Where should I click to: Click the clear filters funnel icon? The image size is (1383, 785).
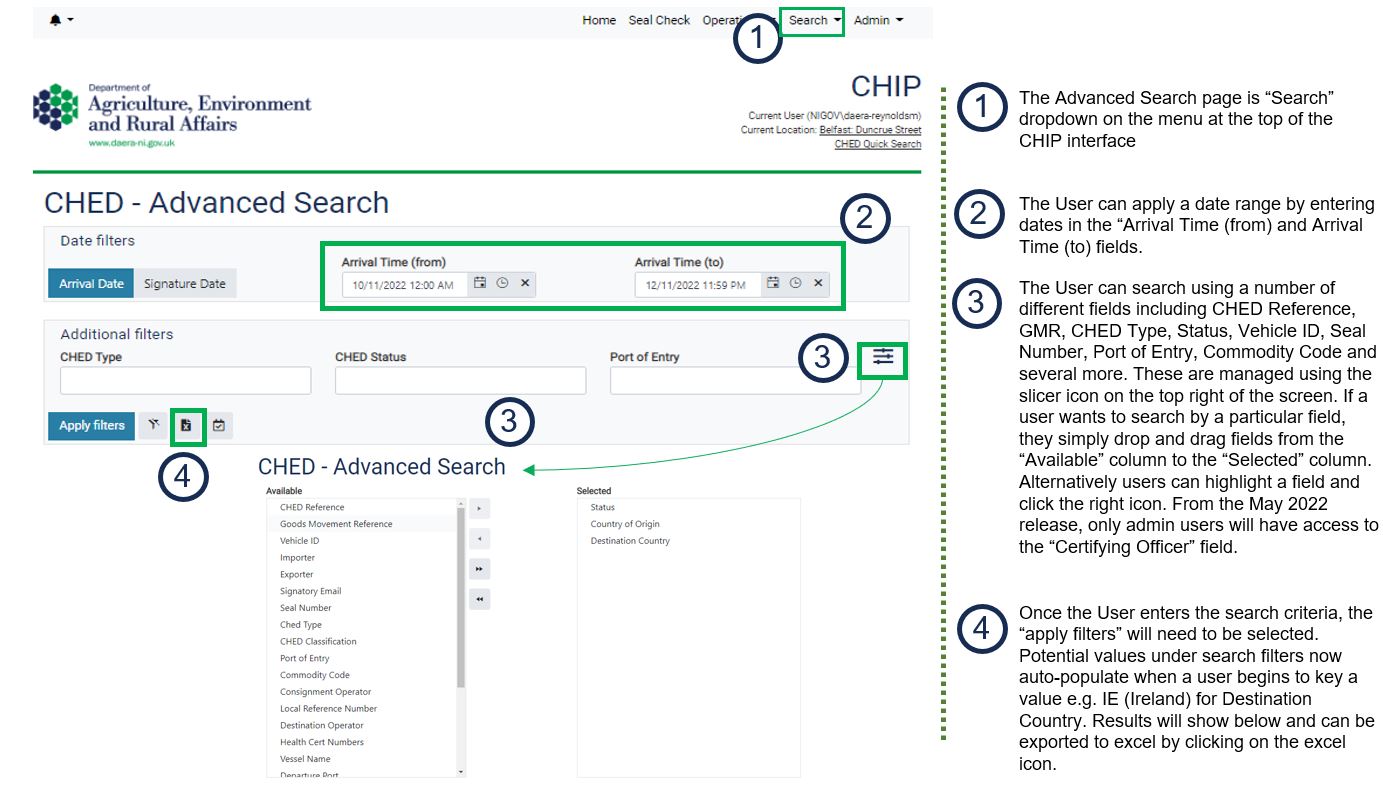153,426
